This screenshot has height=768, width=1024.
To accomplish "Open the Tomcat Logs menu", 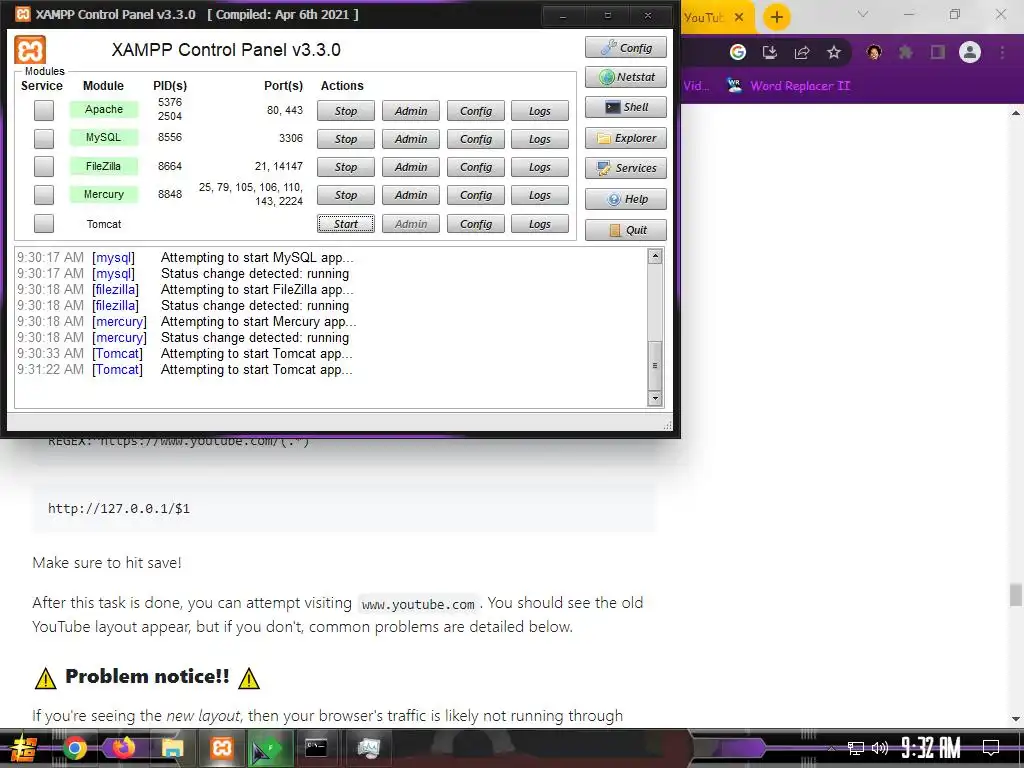I will 539,224.
